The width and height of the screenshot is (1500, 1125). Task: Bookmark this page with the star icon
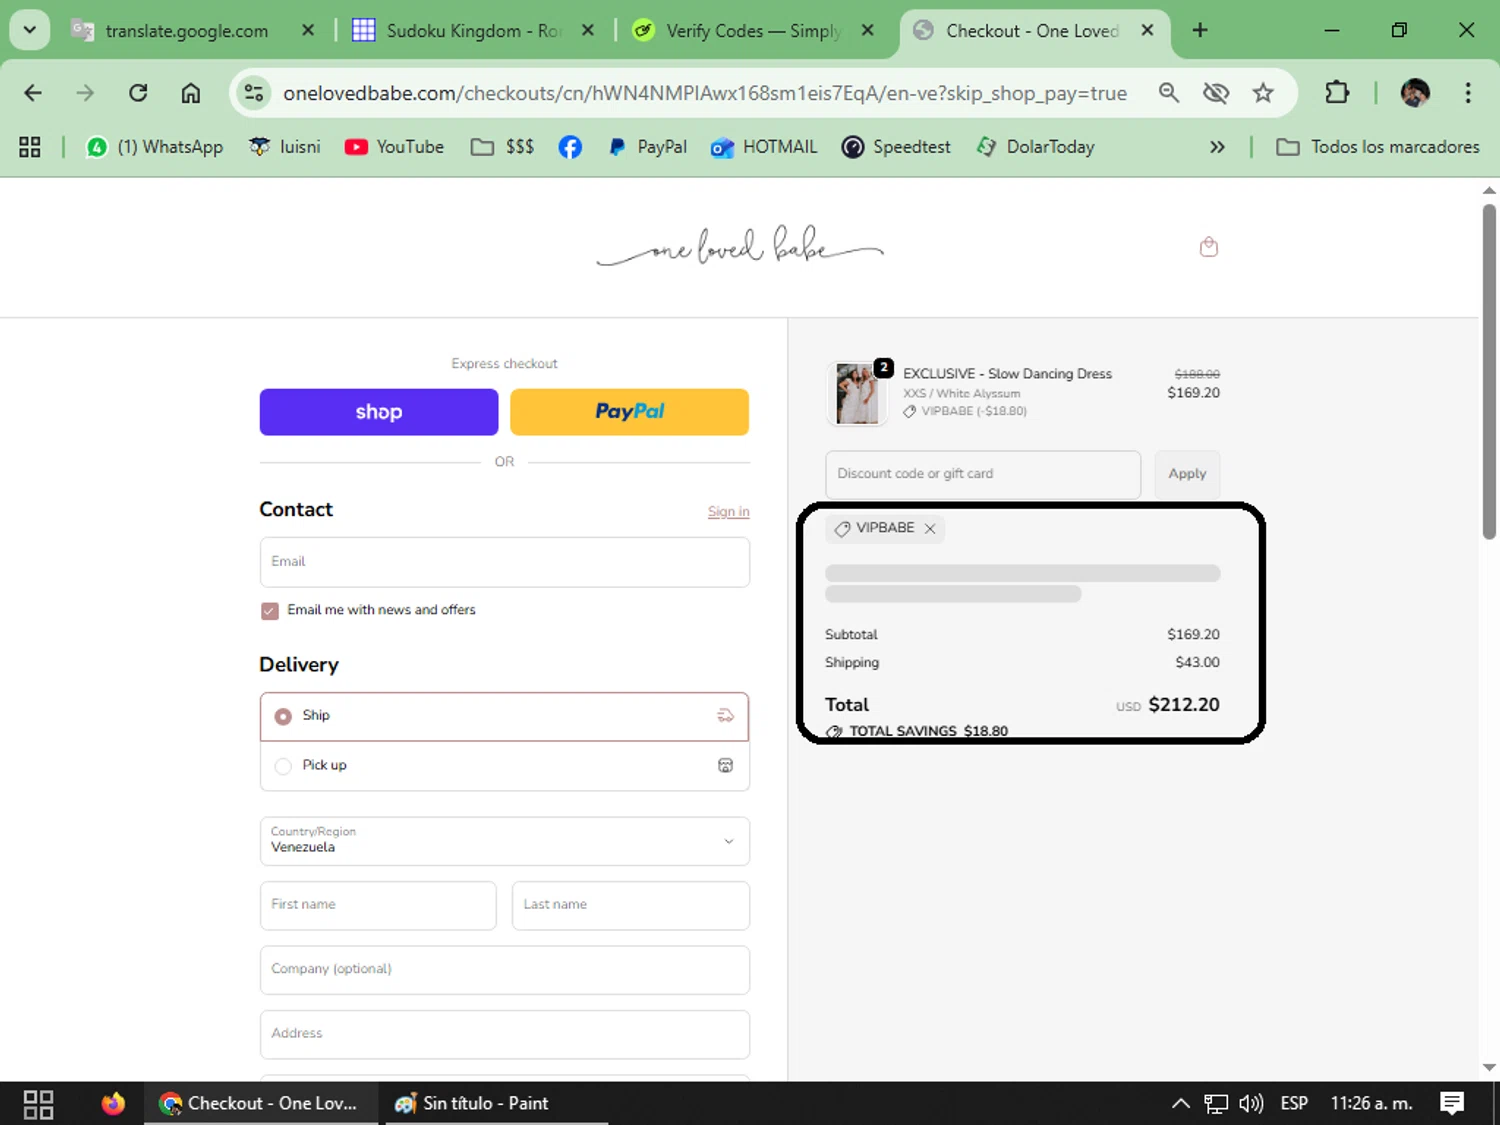pyautogui.click(x=1263, y=93)
